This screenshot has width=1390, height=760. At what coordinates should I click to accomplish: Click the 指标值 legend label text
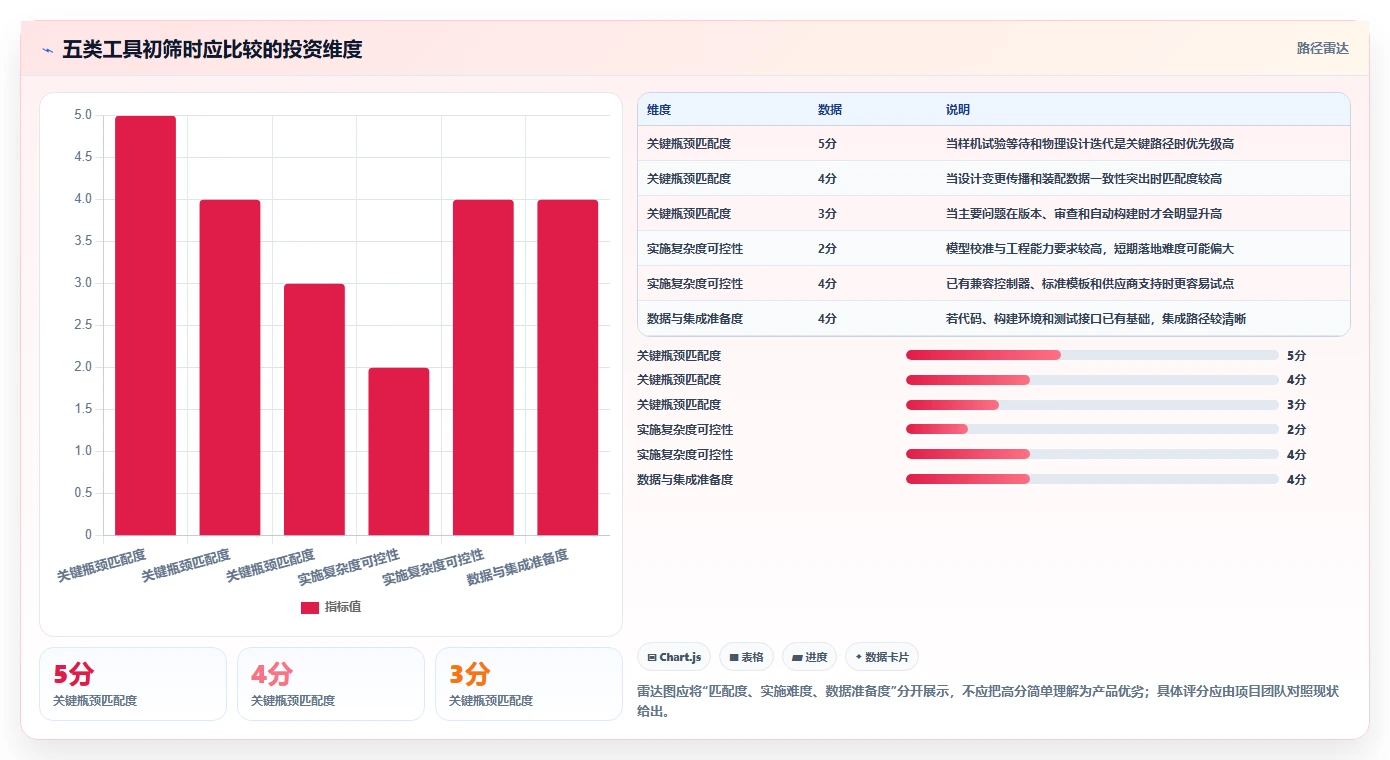point(343,607)
